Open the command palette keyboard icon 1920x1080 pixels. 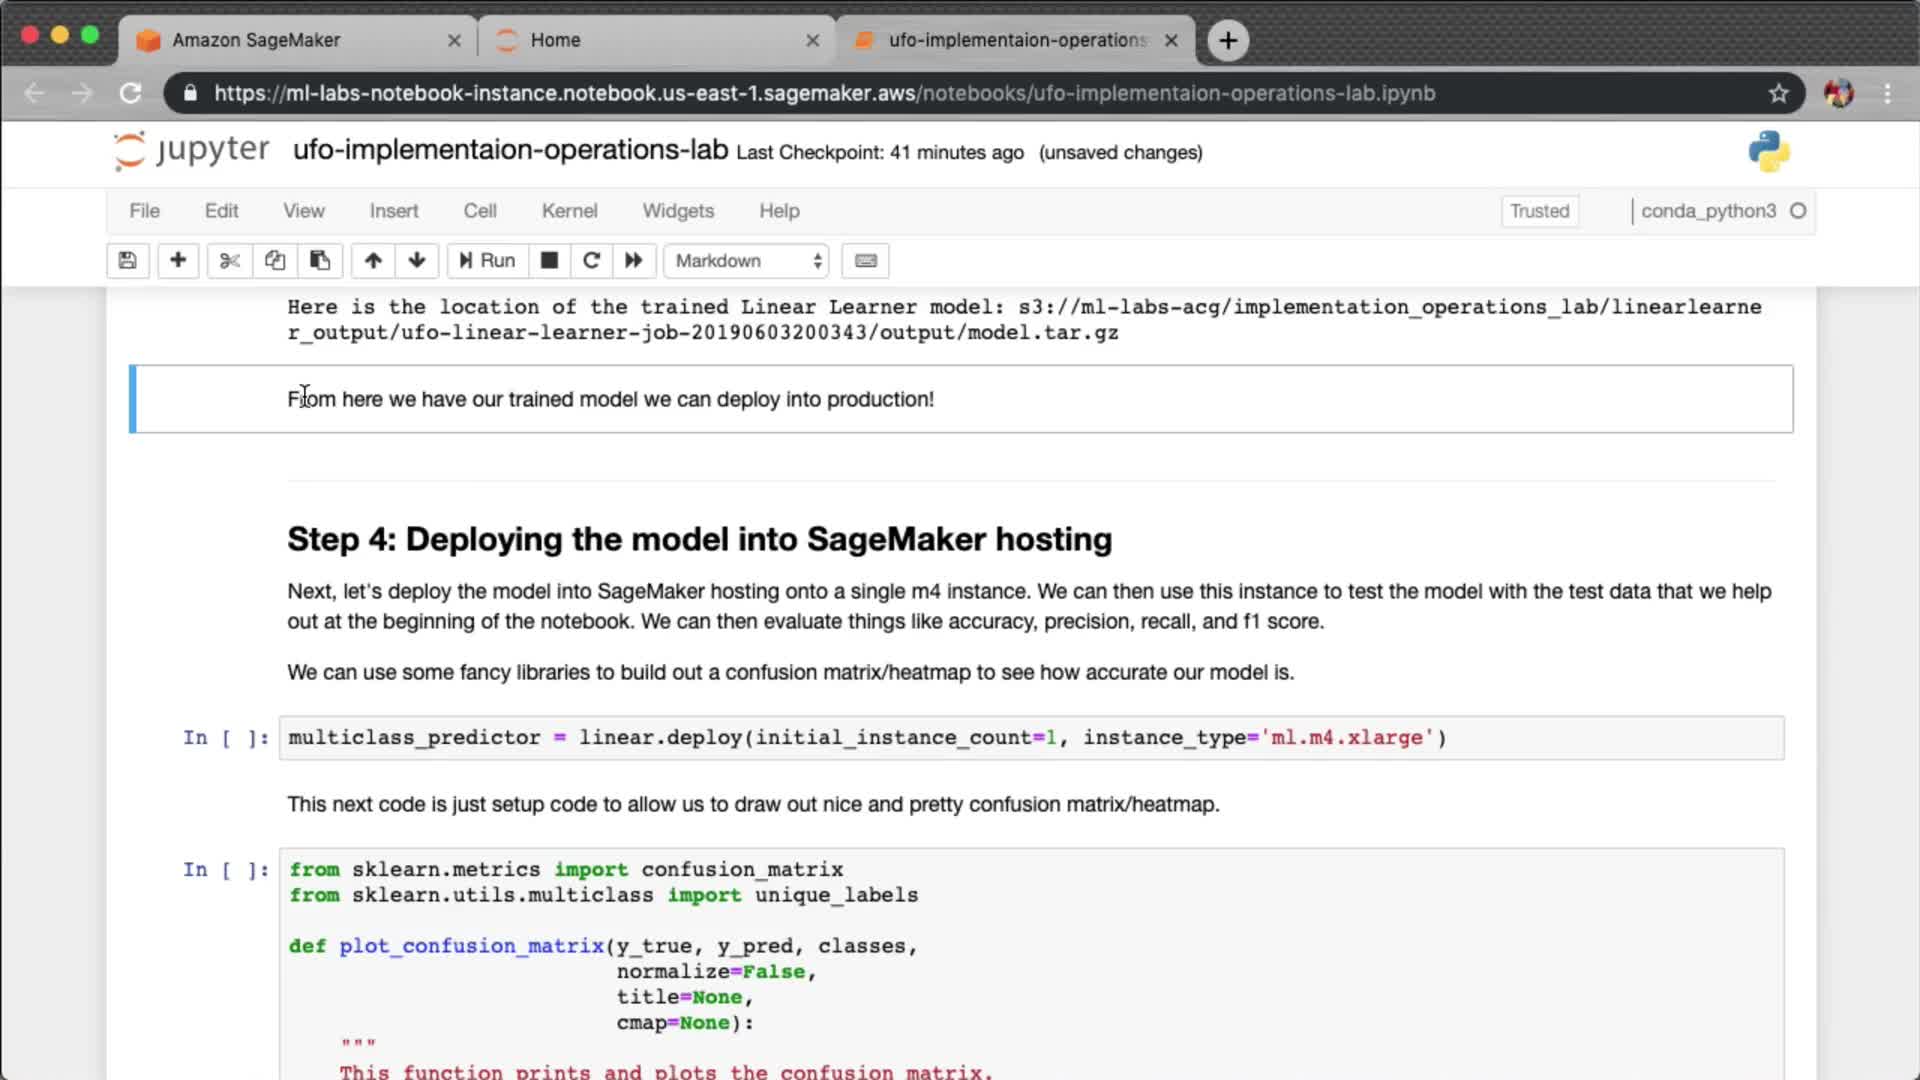[x=866, y=261]
